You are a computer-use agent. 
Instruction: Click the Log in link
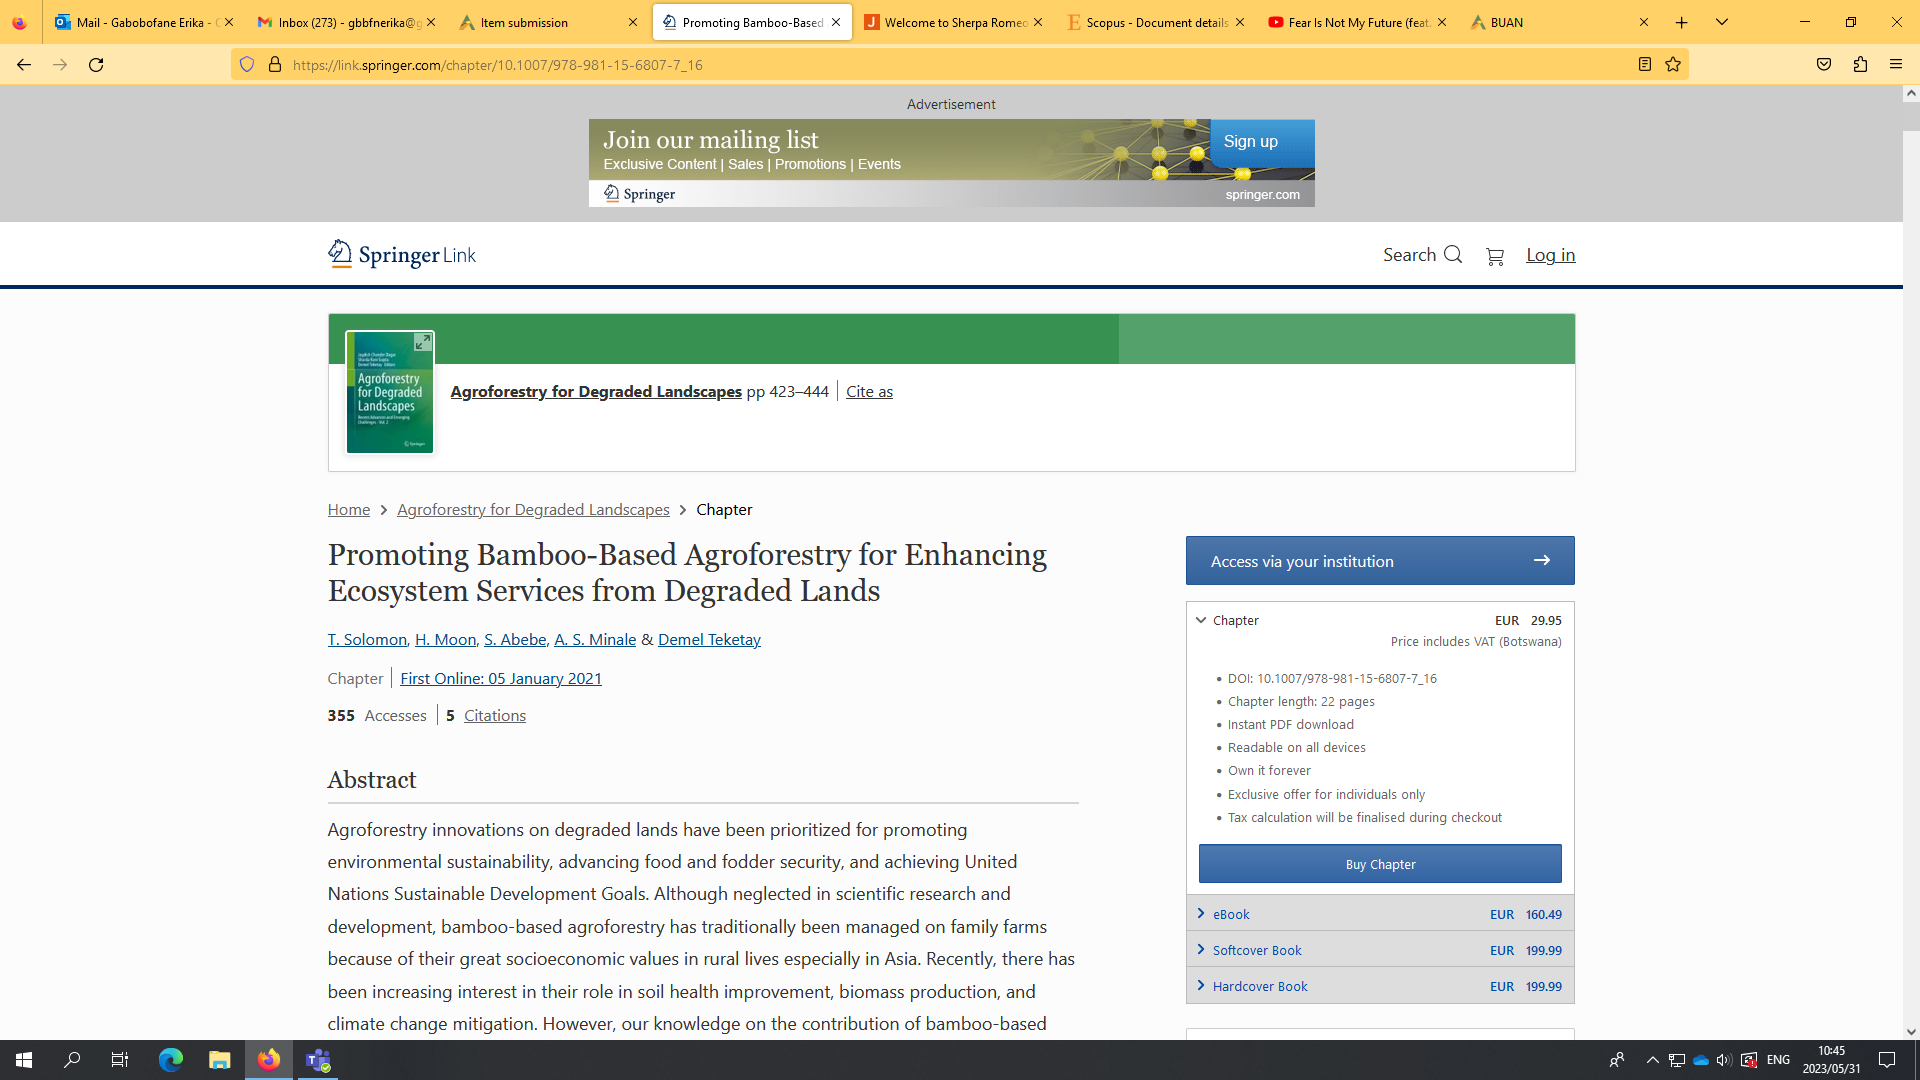click(x=1550, y=255)
